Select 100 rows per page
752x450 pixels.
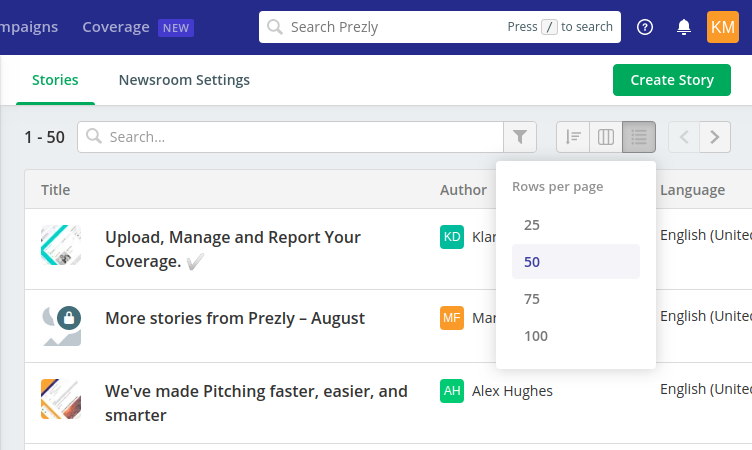tap(576, 336)
